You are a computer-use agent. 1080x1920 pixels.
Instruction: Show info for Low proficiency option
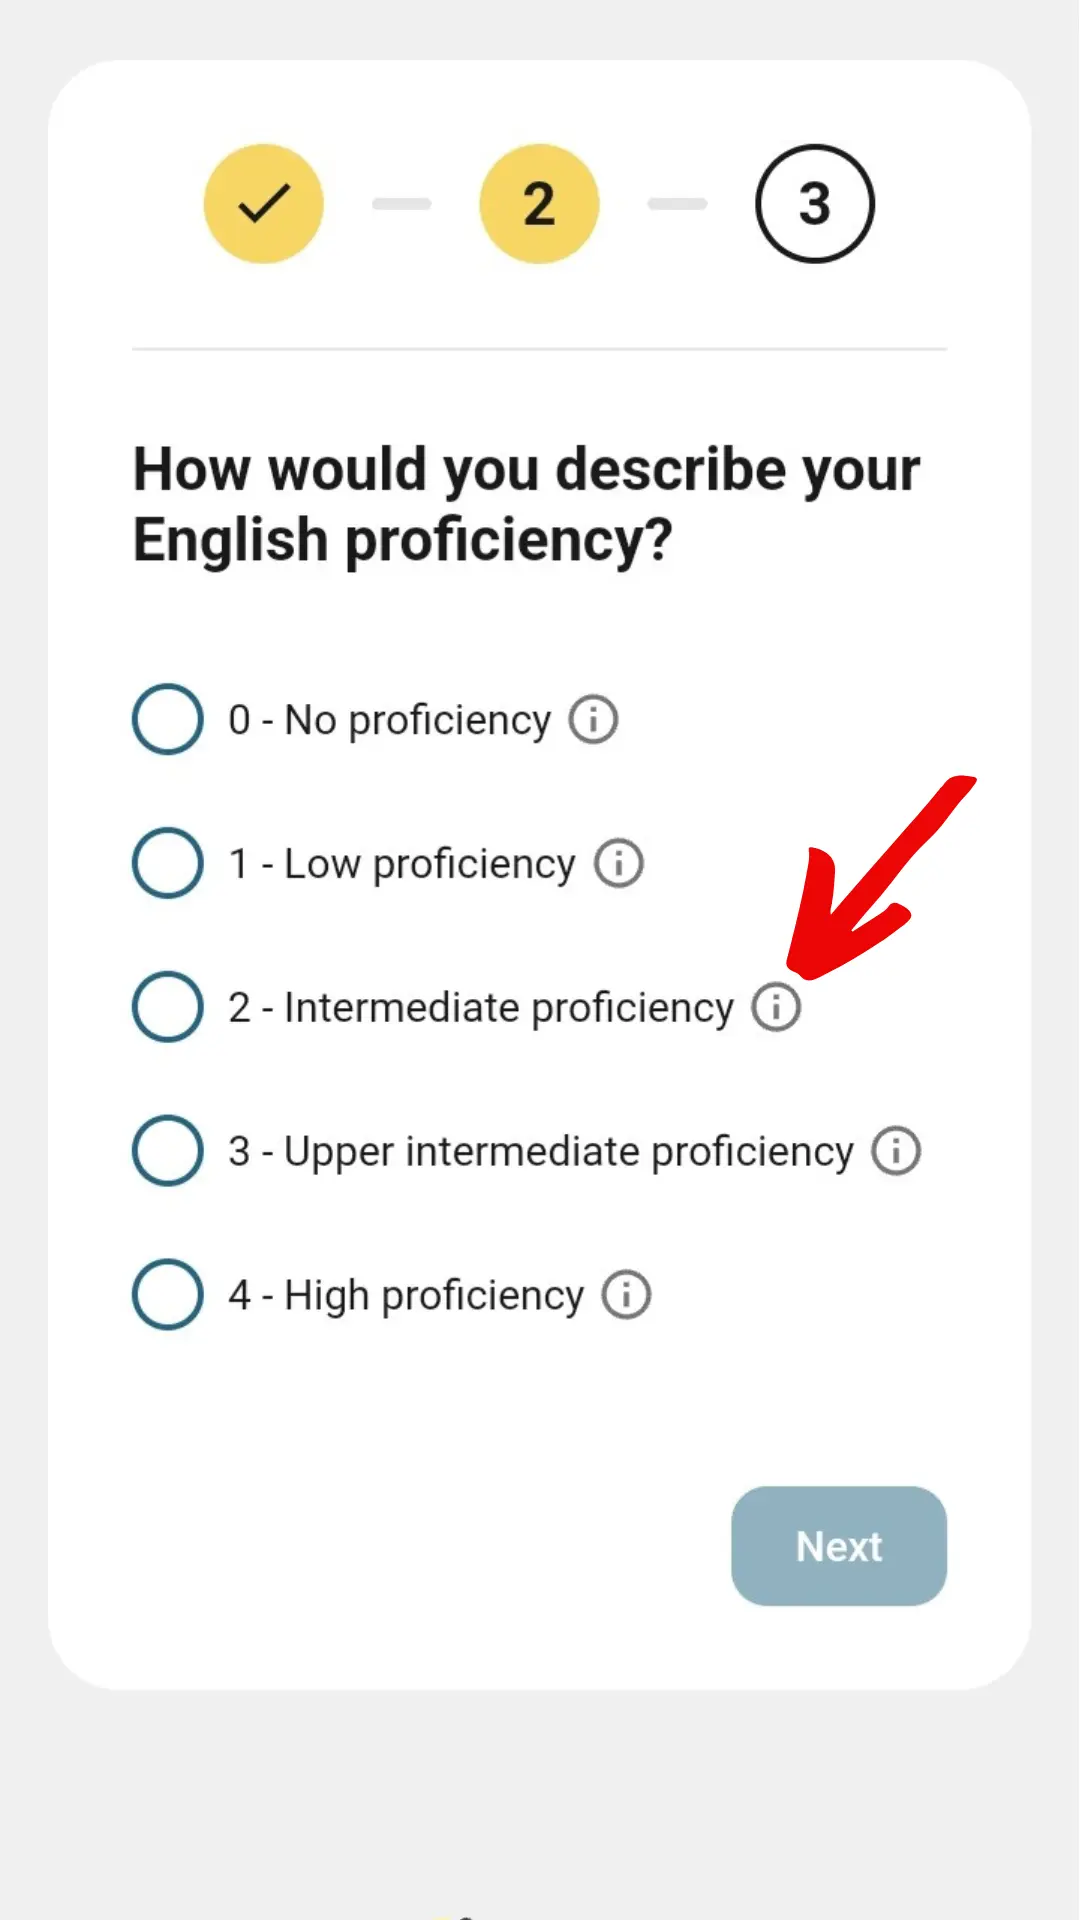(x=619, y=863)
